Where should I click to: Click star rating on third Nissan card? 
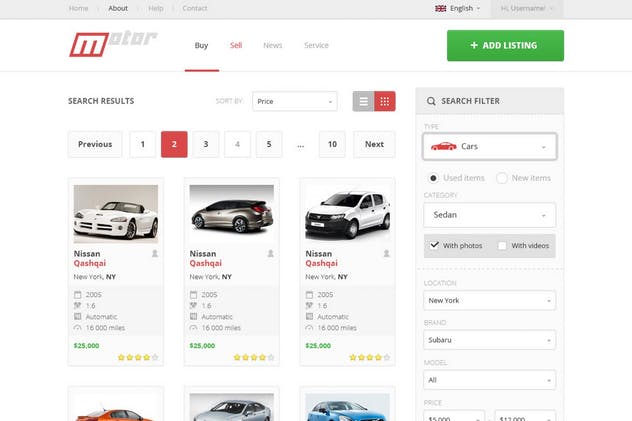tap(370, 357)
